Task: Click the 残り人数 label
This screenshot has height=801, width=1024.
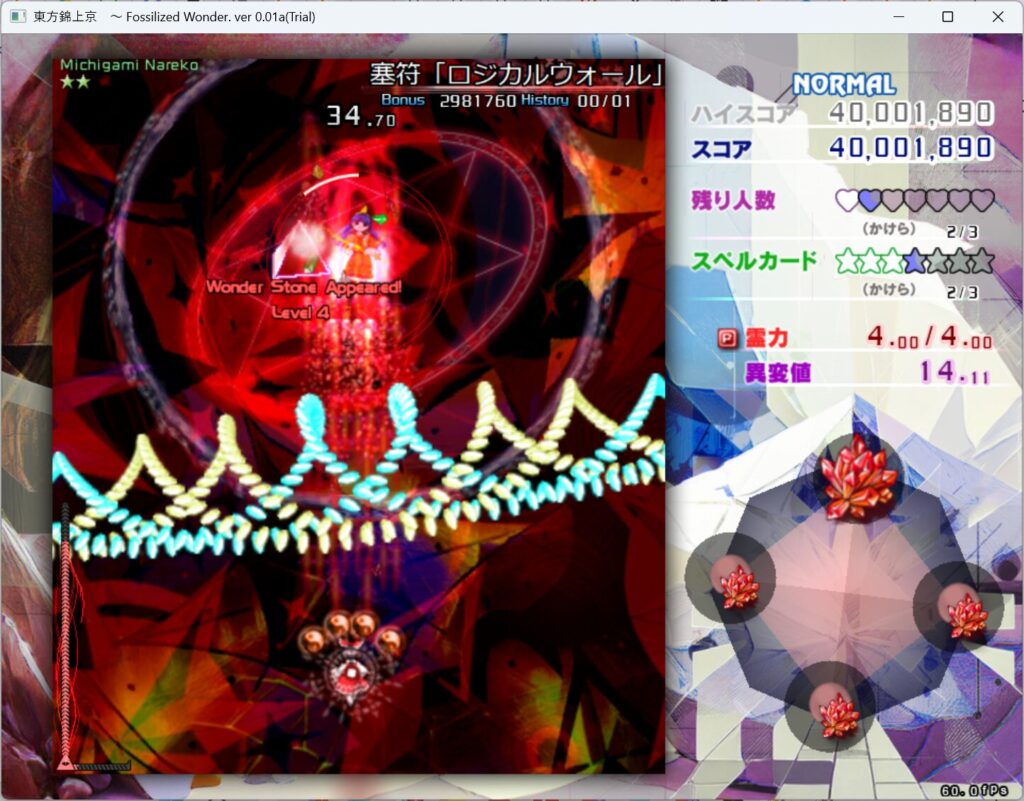Action: tap(733, 200)
